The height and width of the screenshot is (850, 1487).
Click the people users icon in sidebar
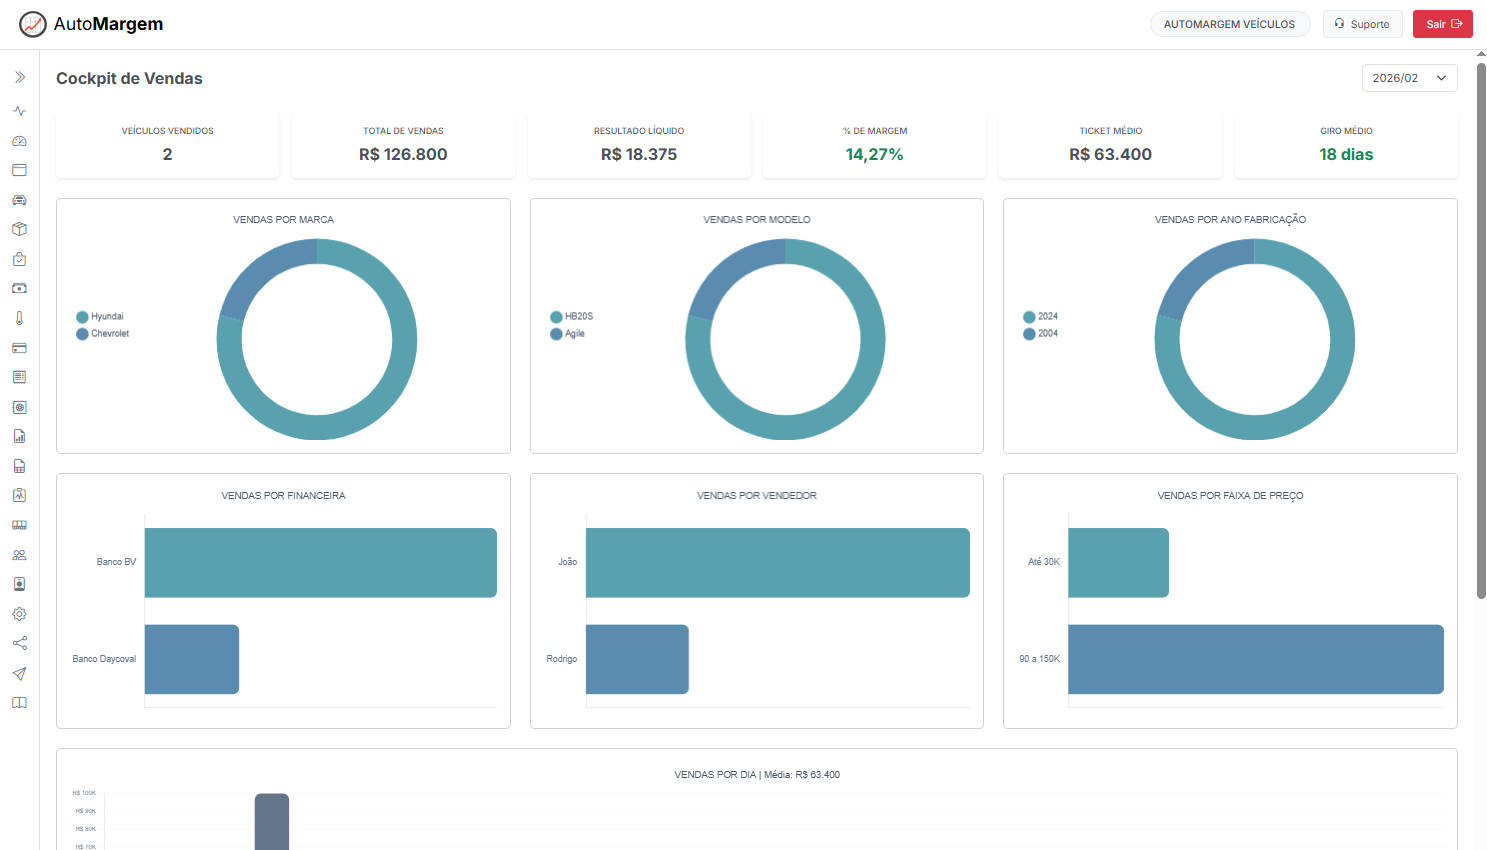tap(19, 555)
